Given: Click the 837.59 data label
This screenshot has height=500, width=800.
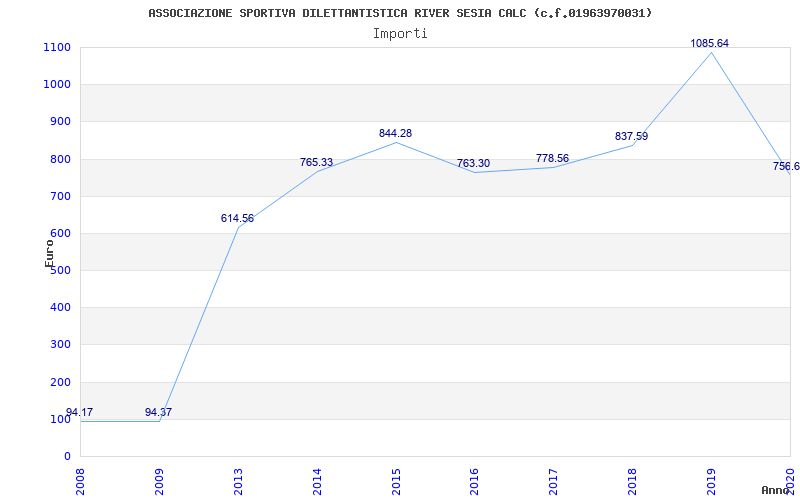Looking at the screenshot, I should tap(631, 136).
